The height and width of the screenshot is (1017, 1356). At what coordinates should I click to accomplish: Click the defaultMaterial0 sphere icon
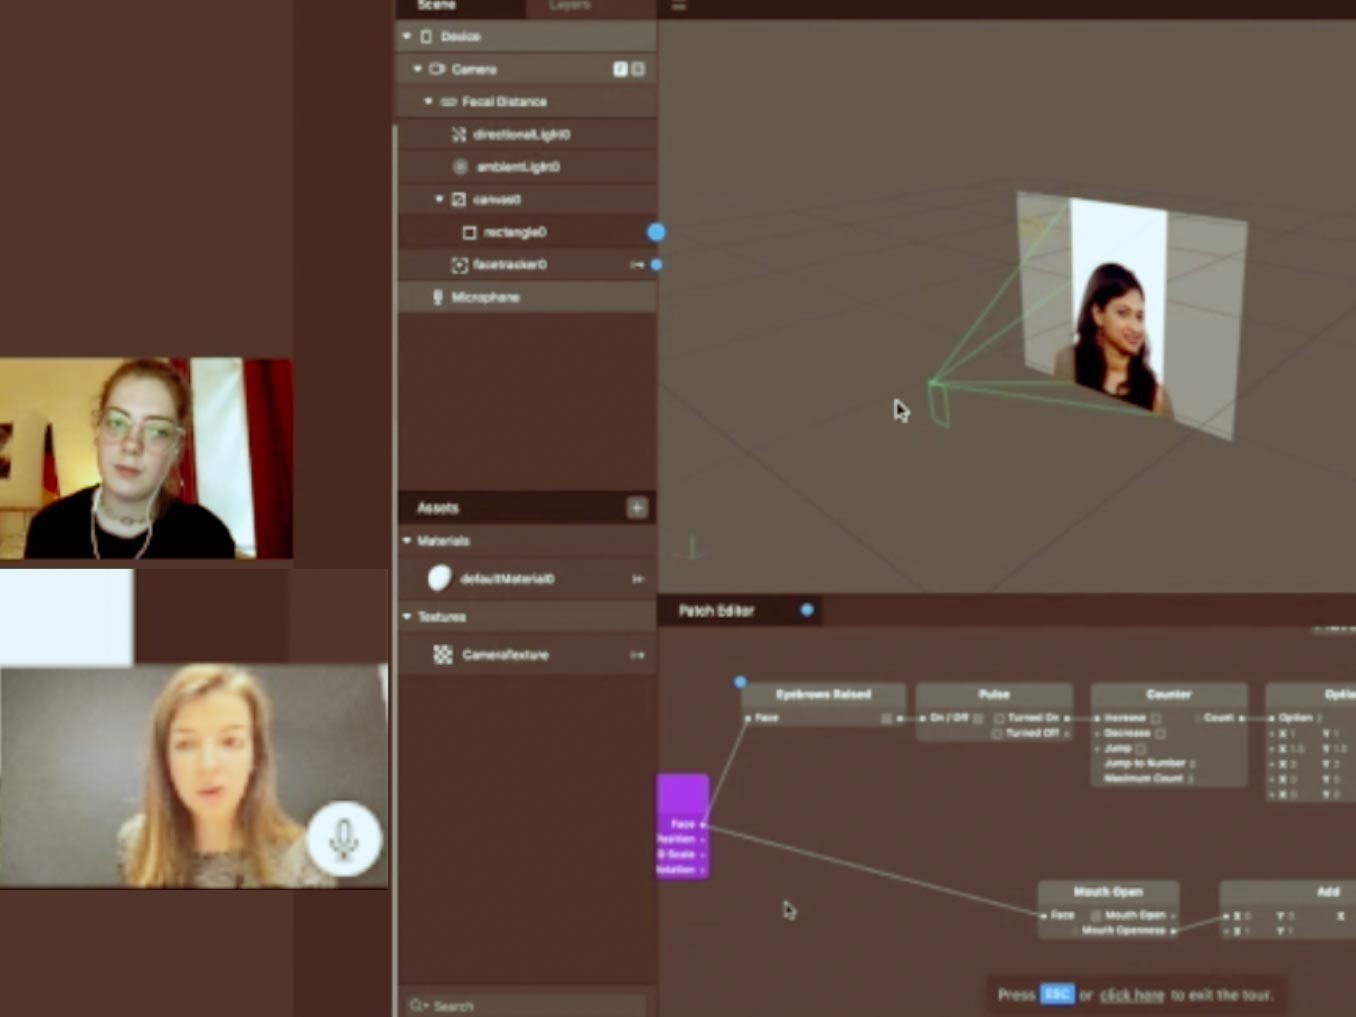pyautogui.click(x=439, y=578)
